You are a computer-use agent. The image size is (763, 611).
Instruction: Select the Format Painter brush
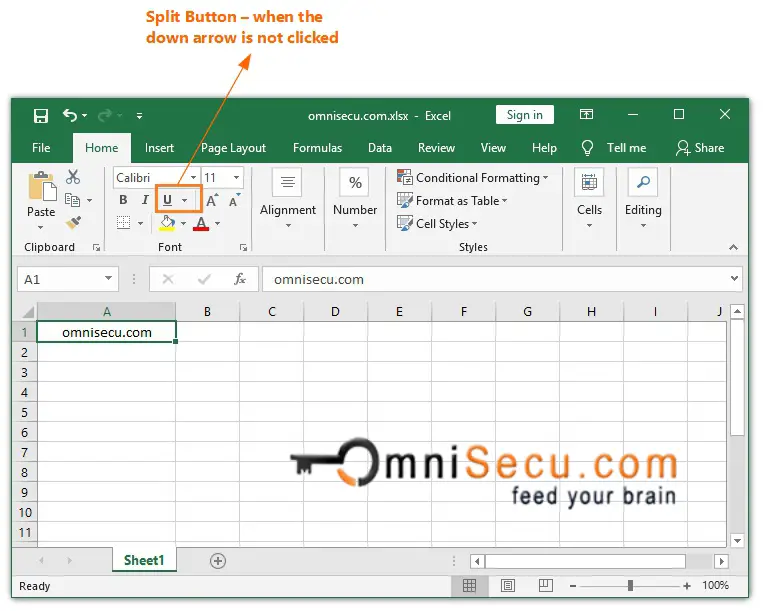(x=73, y=223)
